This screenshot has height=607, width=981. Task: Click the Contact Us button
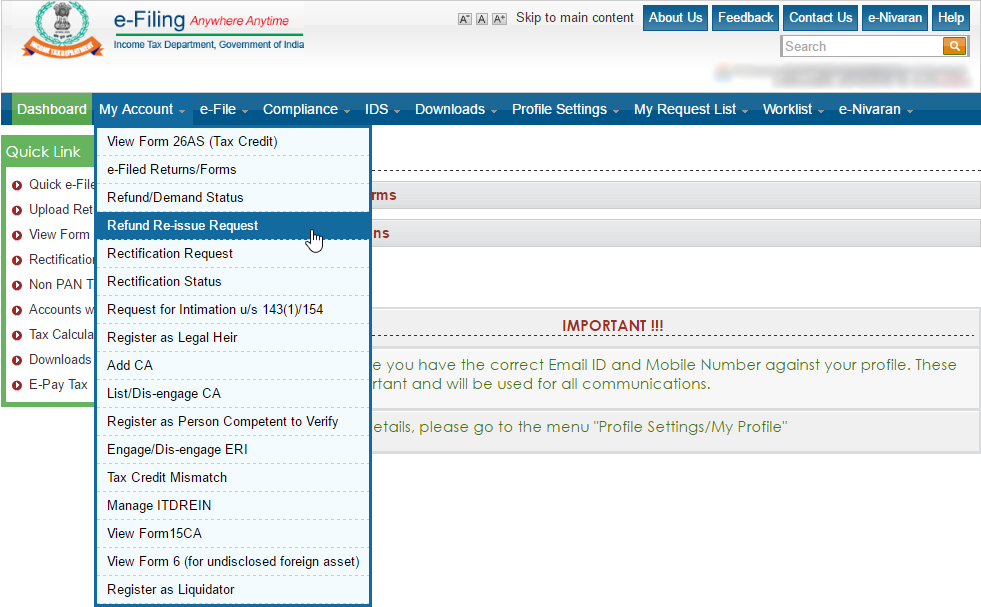(x=820, y=18)
